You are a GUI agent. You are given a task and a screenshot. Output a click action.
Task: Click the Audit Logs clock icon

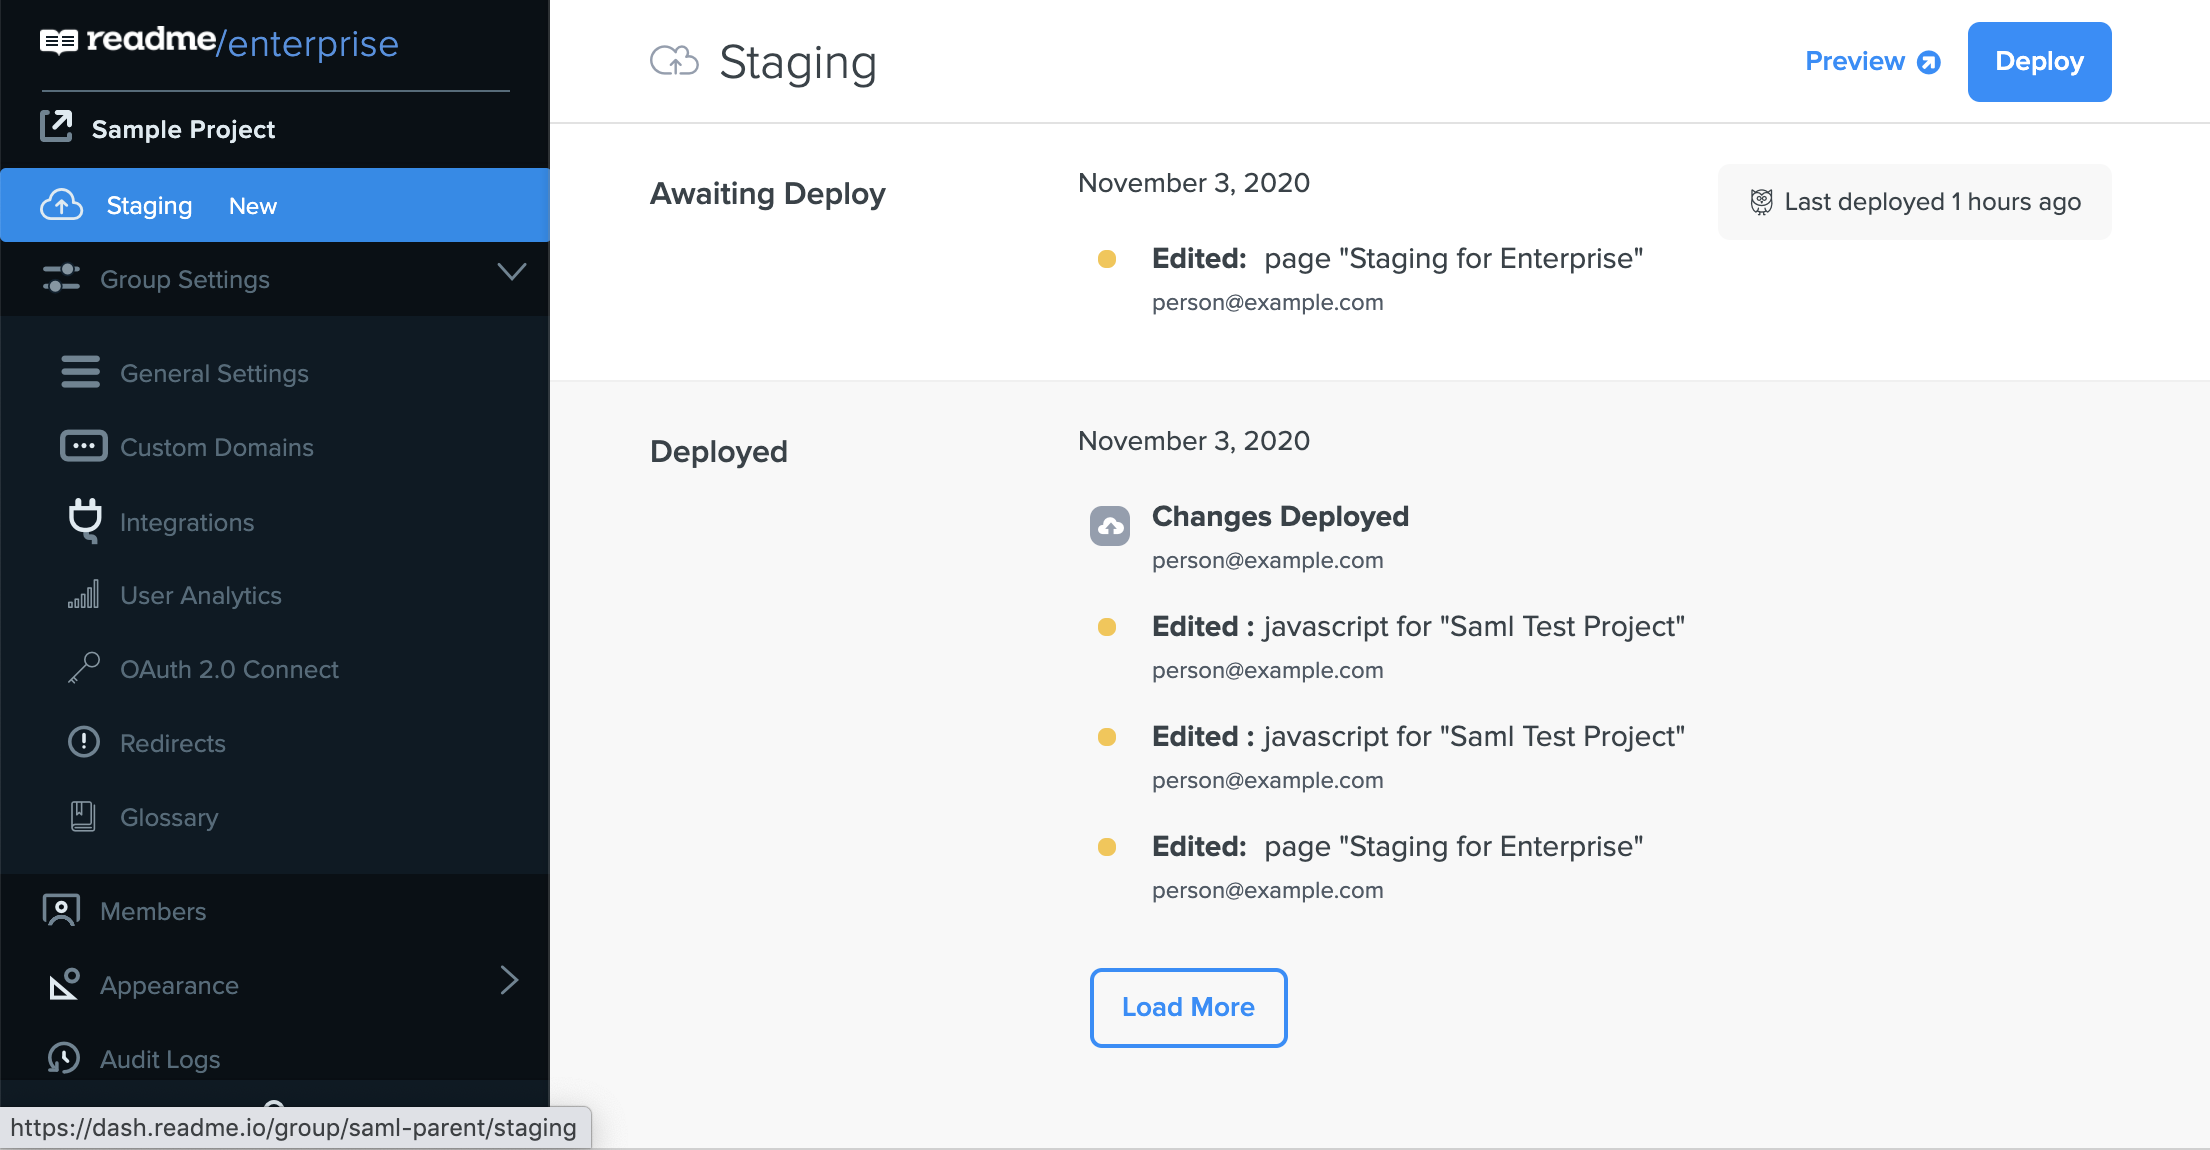click(x=64, y=1057)
